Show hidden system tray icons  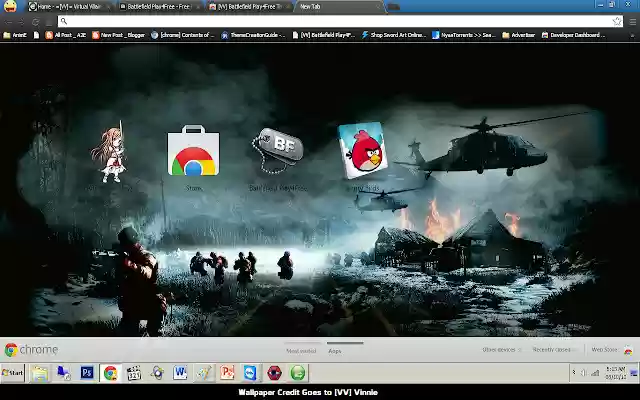click(x=573, y=373)
